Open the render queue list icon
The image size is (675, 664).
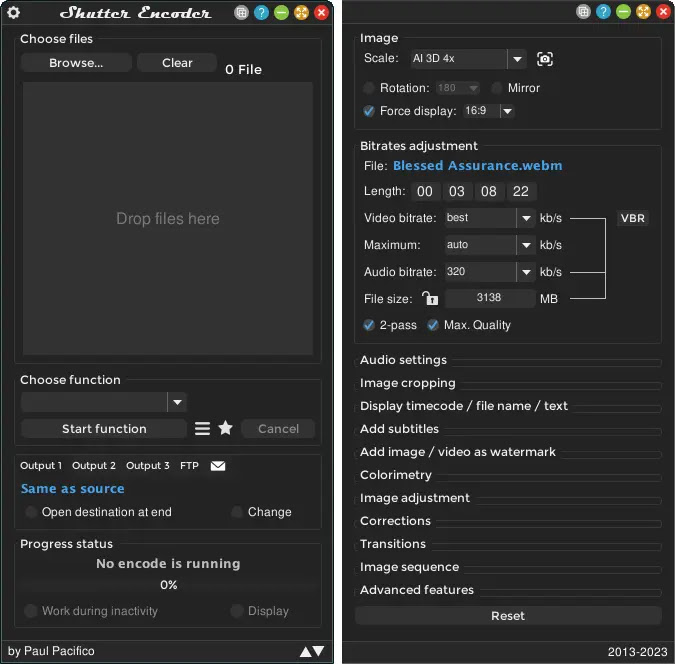[202, 428]
